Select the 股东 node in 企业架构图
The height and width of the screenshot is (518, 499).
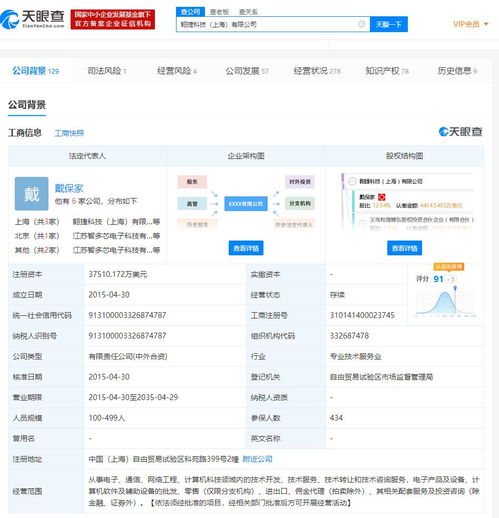(x=192, y=182)
